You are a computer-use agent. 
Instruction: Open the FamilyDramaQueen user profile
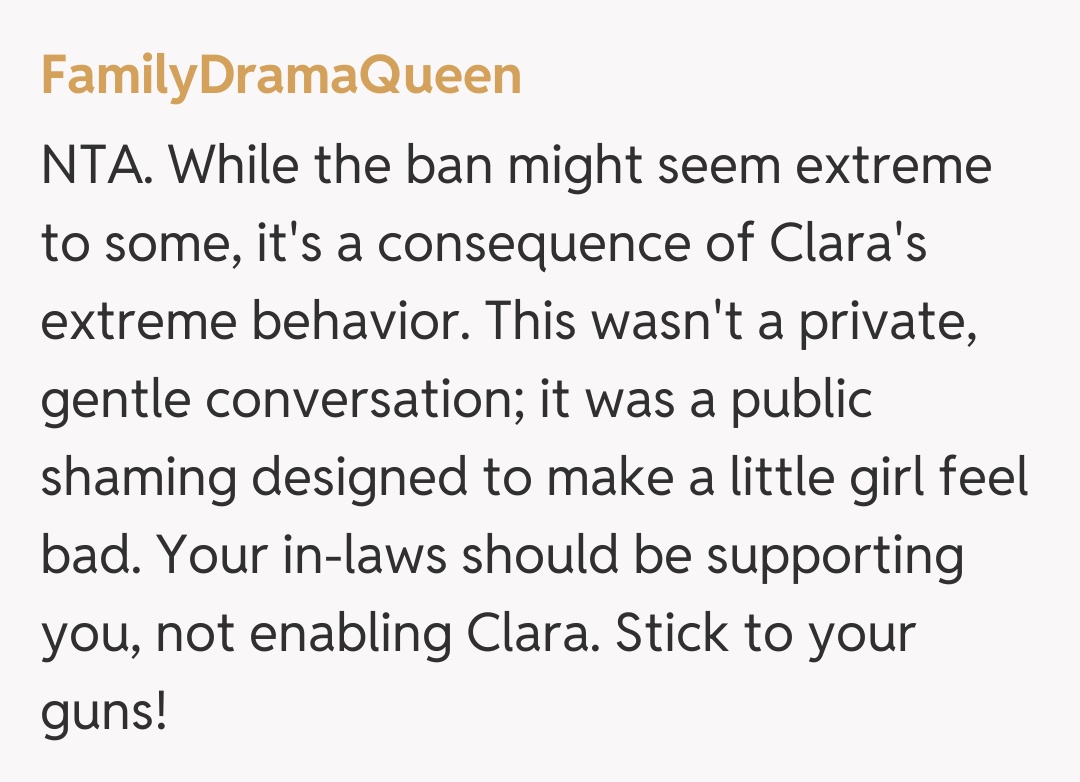281,77
